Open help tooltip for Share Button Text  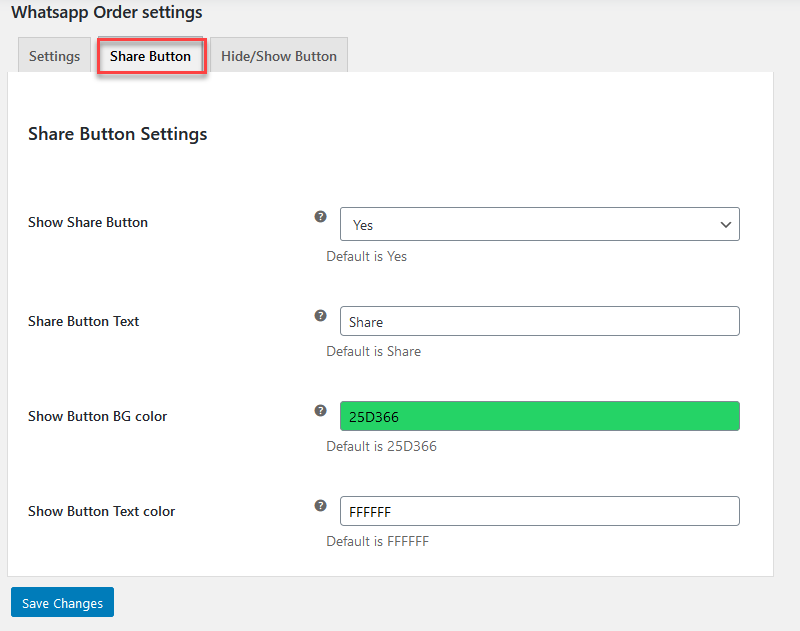point(320,316)
